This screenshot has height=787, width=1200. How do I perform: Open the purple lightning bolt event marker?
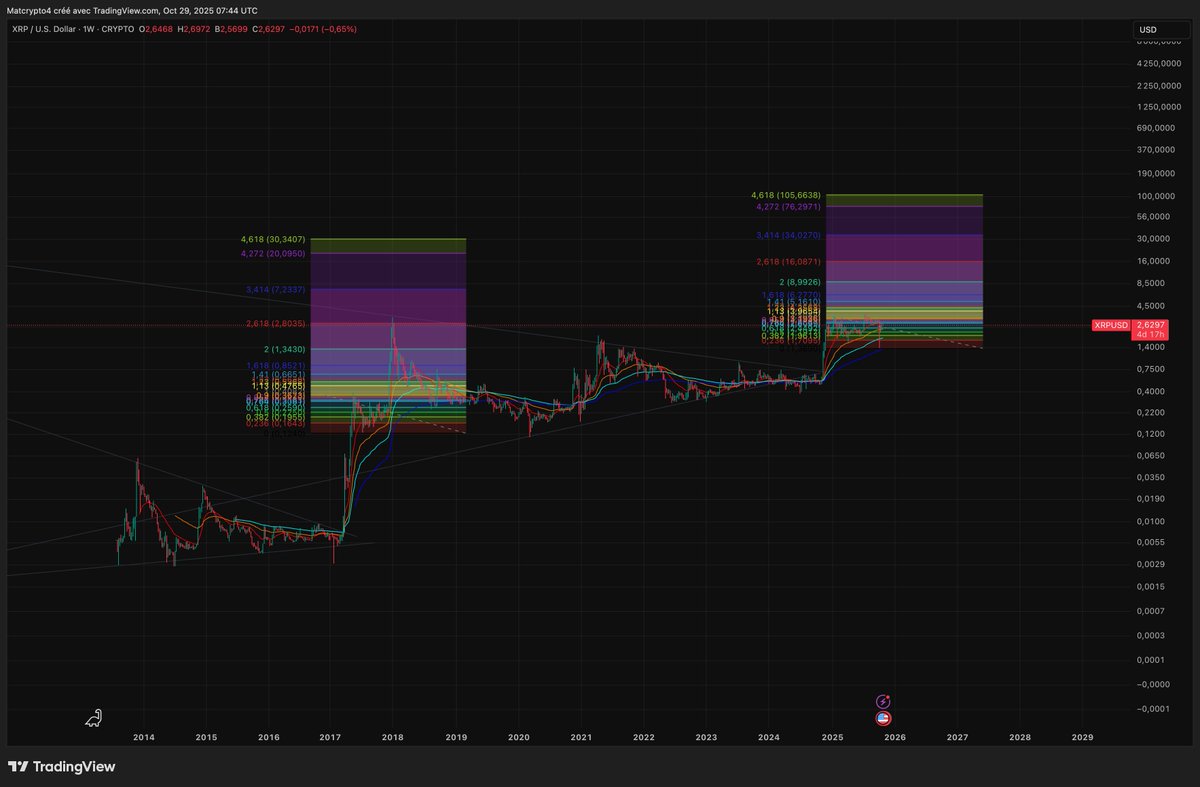tap(883, 702)
